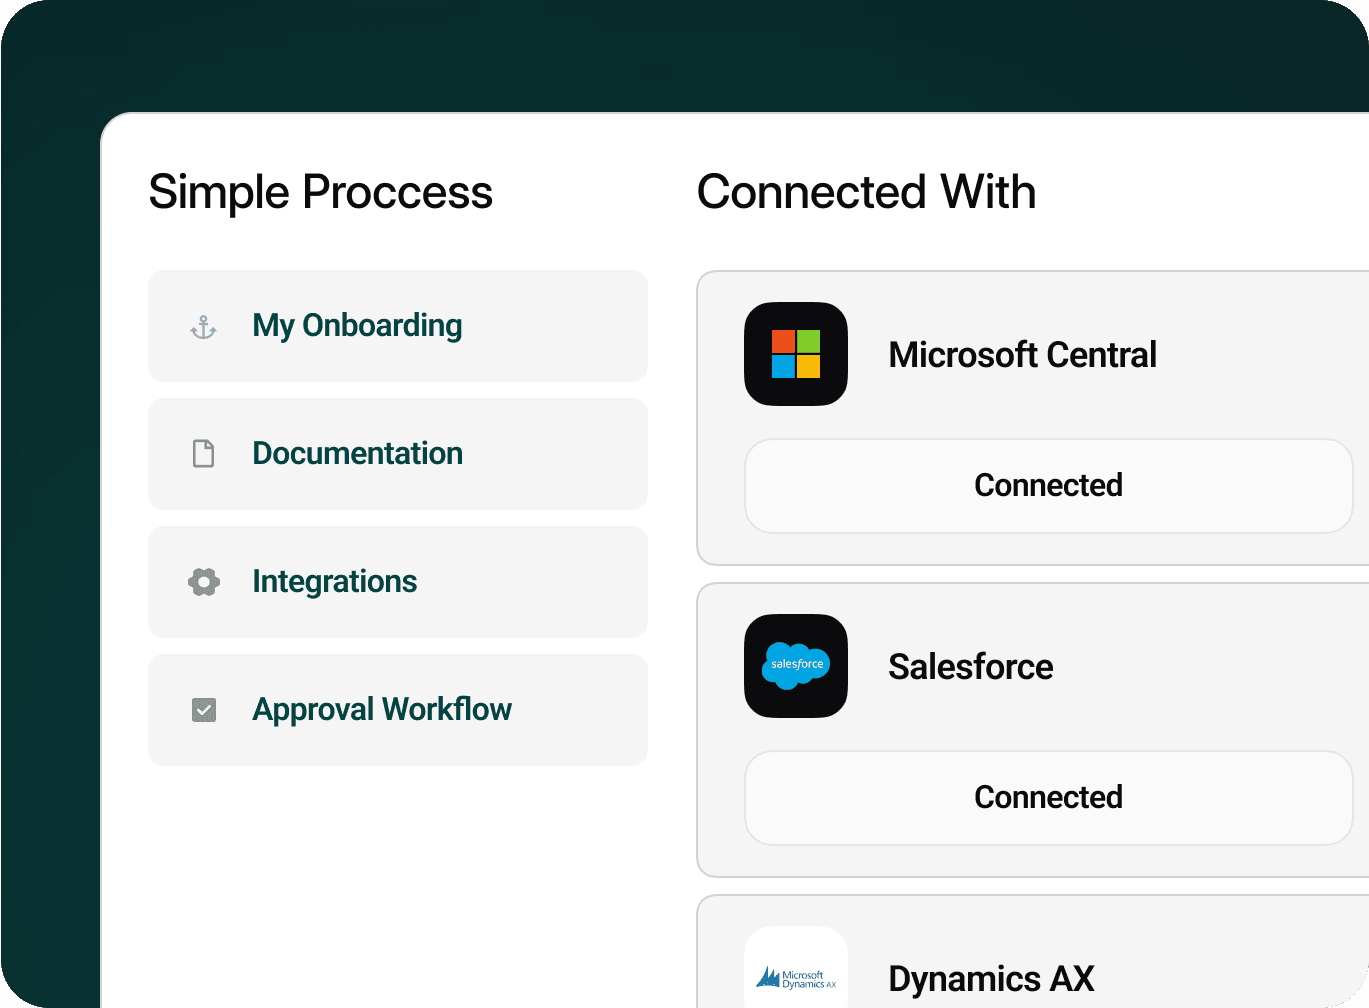
Task: Click the Connected With heading
Action: [x=867, y=192]
